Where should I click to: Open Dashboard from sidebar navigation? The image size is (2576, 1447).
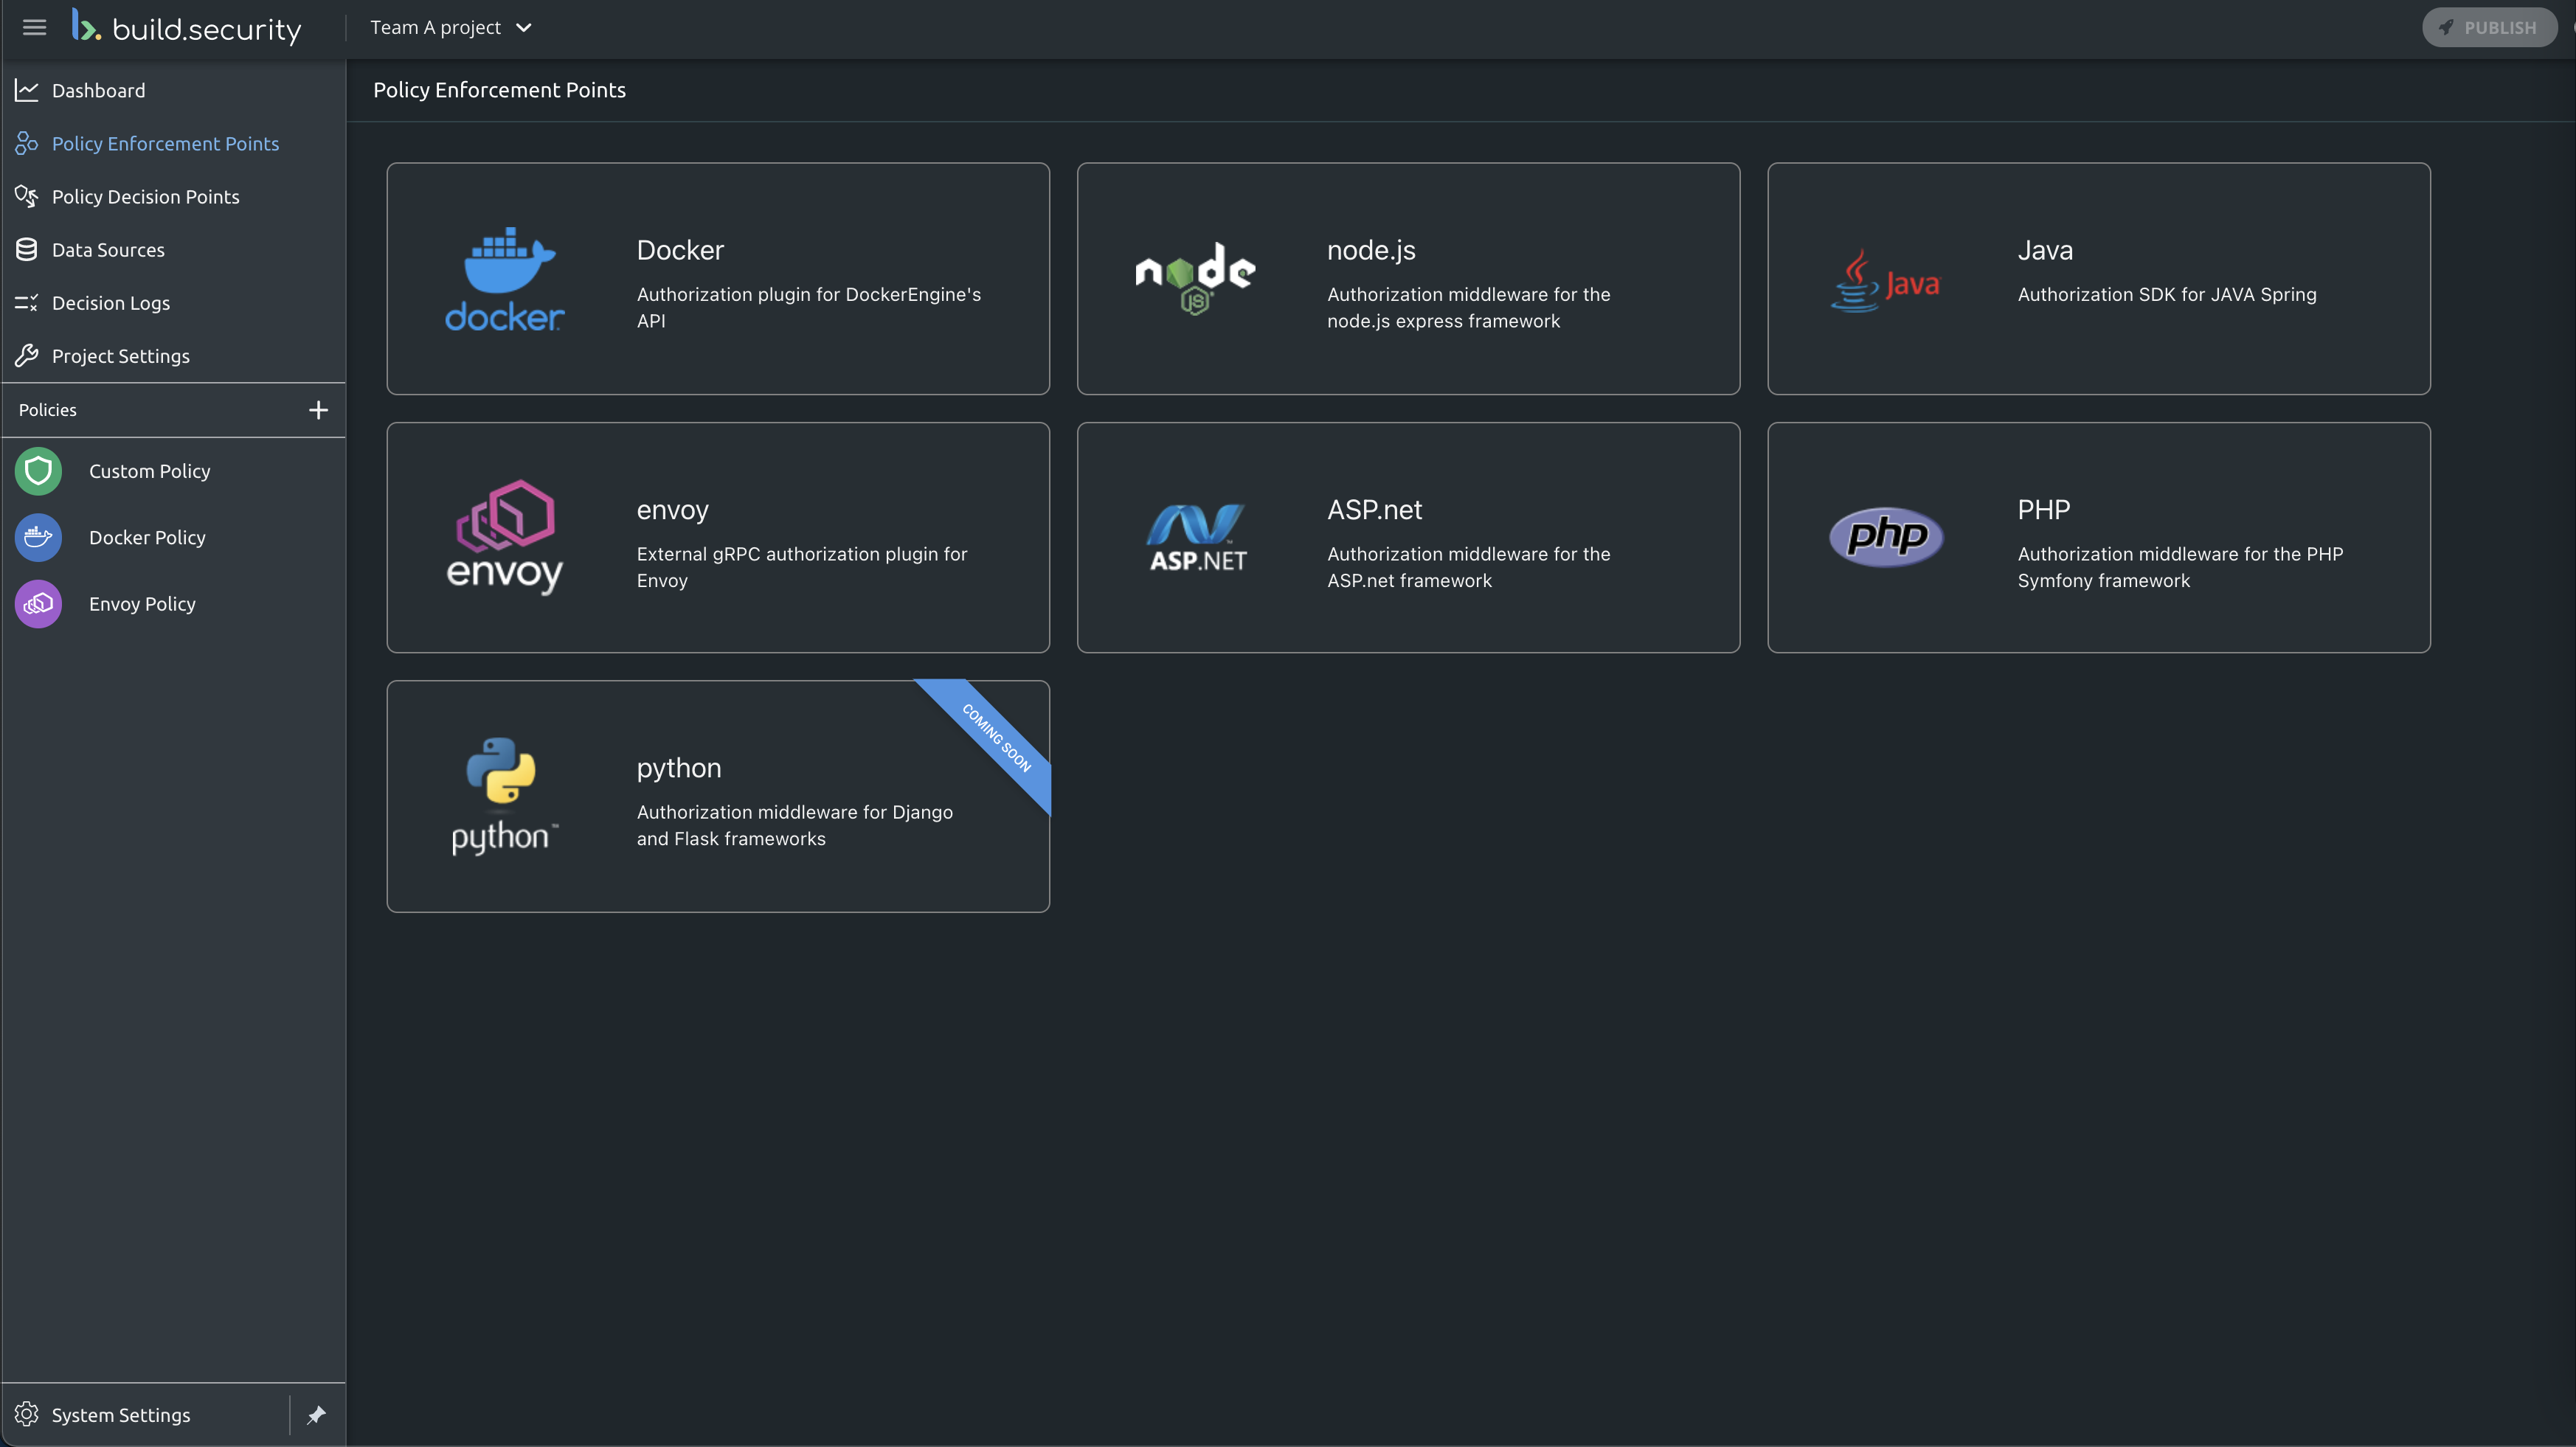(x=97, y=89)
